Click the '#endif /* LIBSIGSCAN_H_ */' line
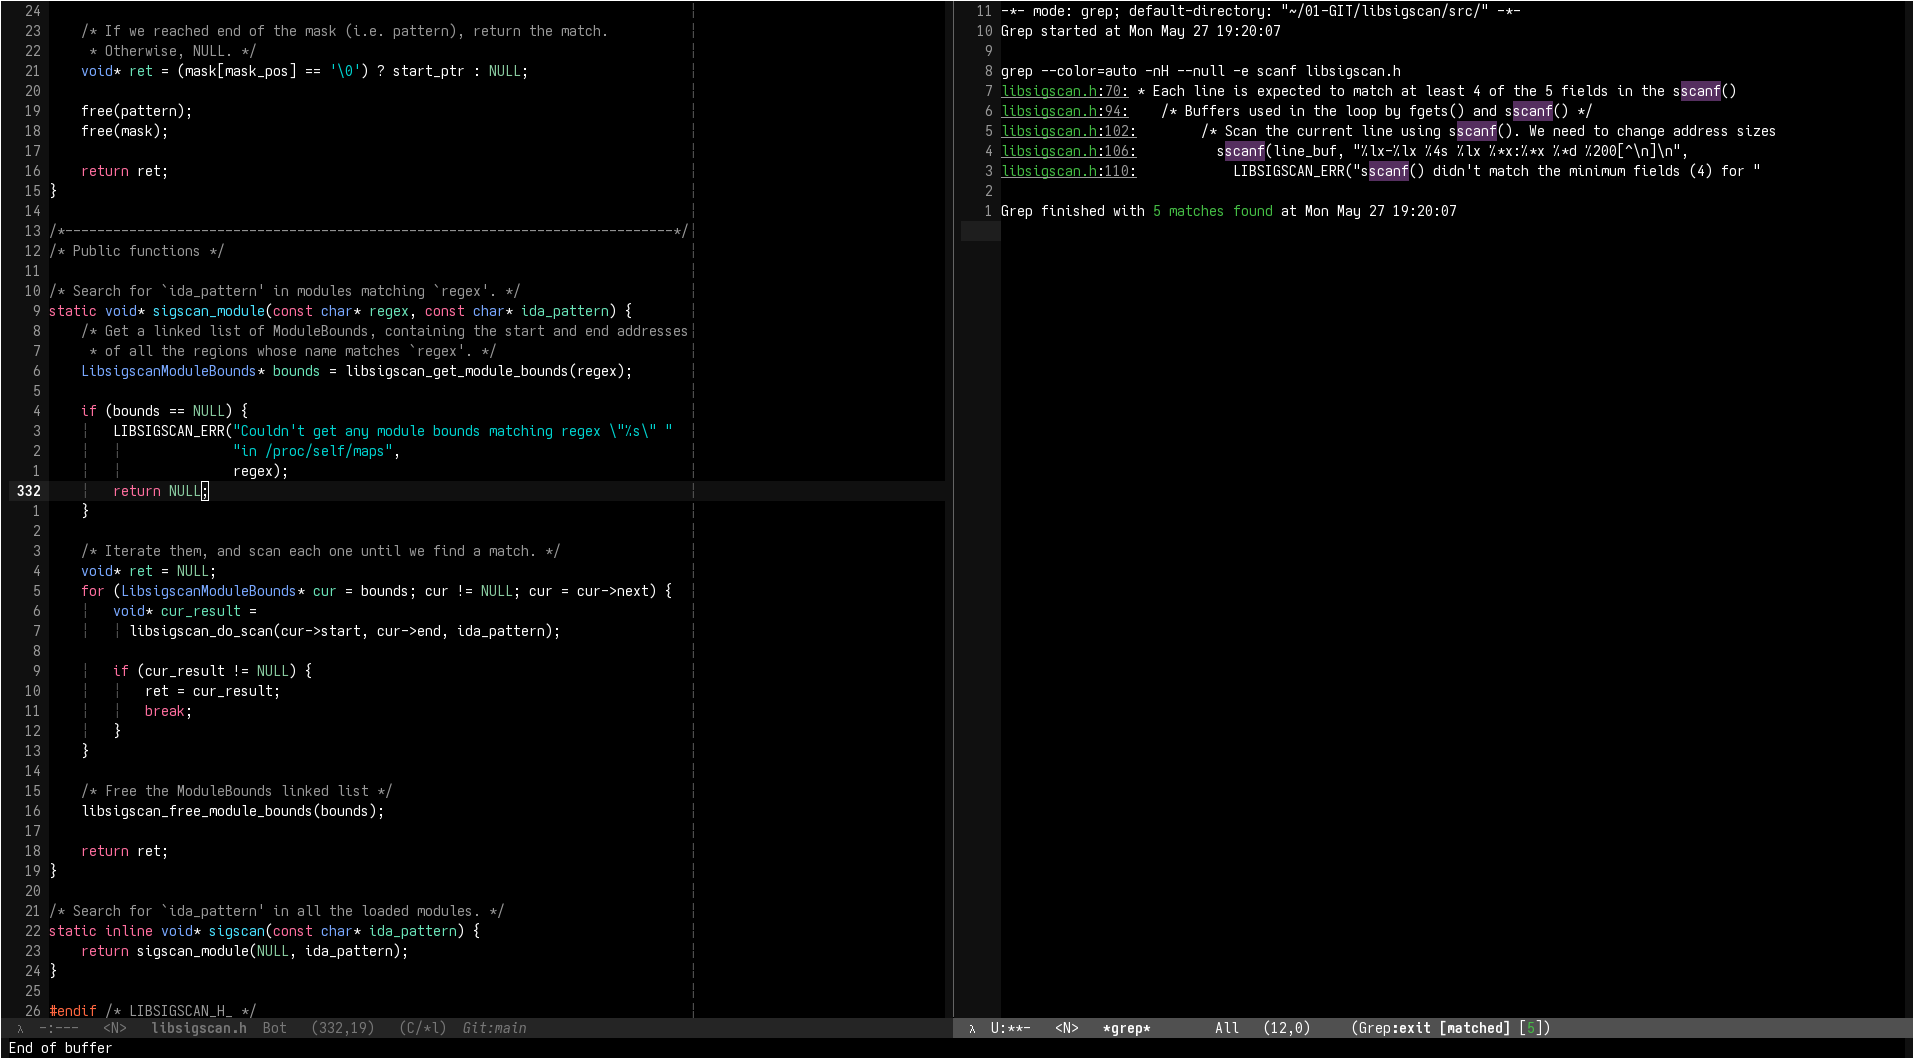Image resolution: width=1914 pixels, height=1059 pixels. [x=153, y=1011]
